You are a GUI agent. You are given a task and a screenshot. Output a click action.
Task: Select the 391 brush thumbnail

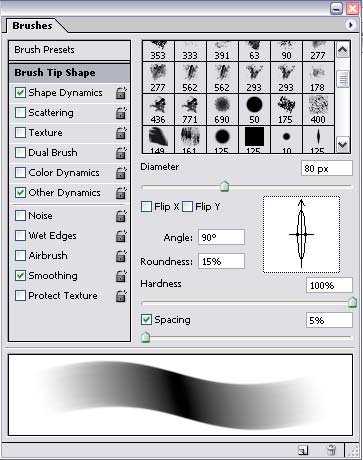[222, 51]
